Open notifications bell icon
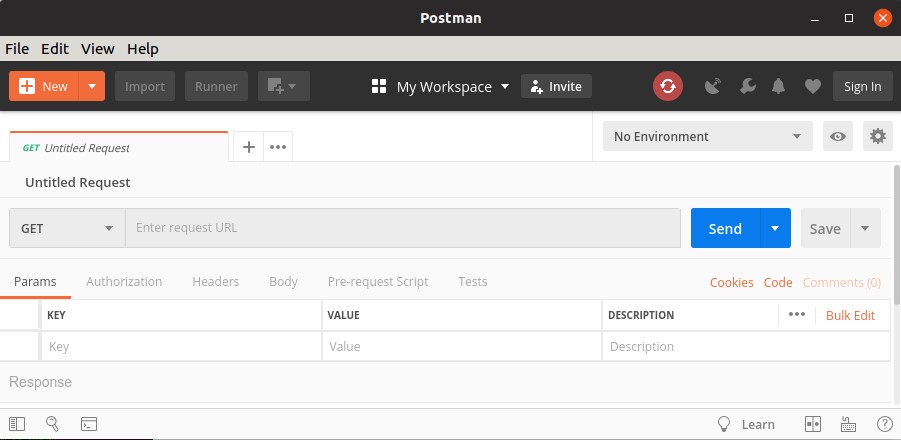 779,87
